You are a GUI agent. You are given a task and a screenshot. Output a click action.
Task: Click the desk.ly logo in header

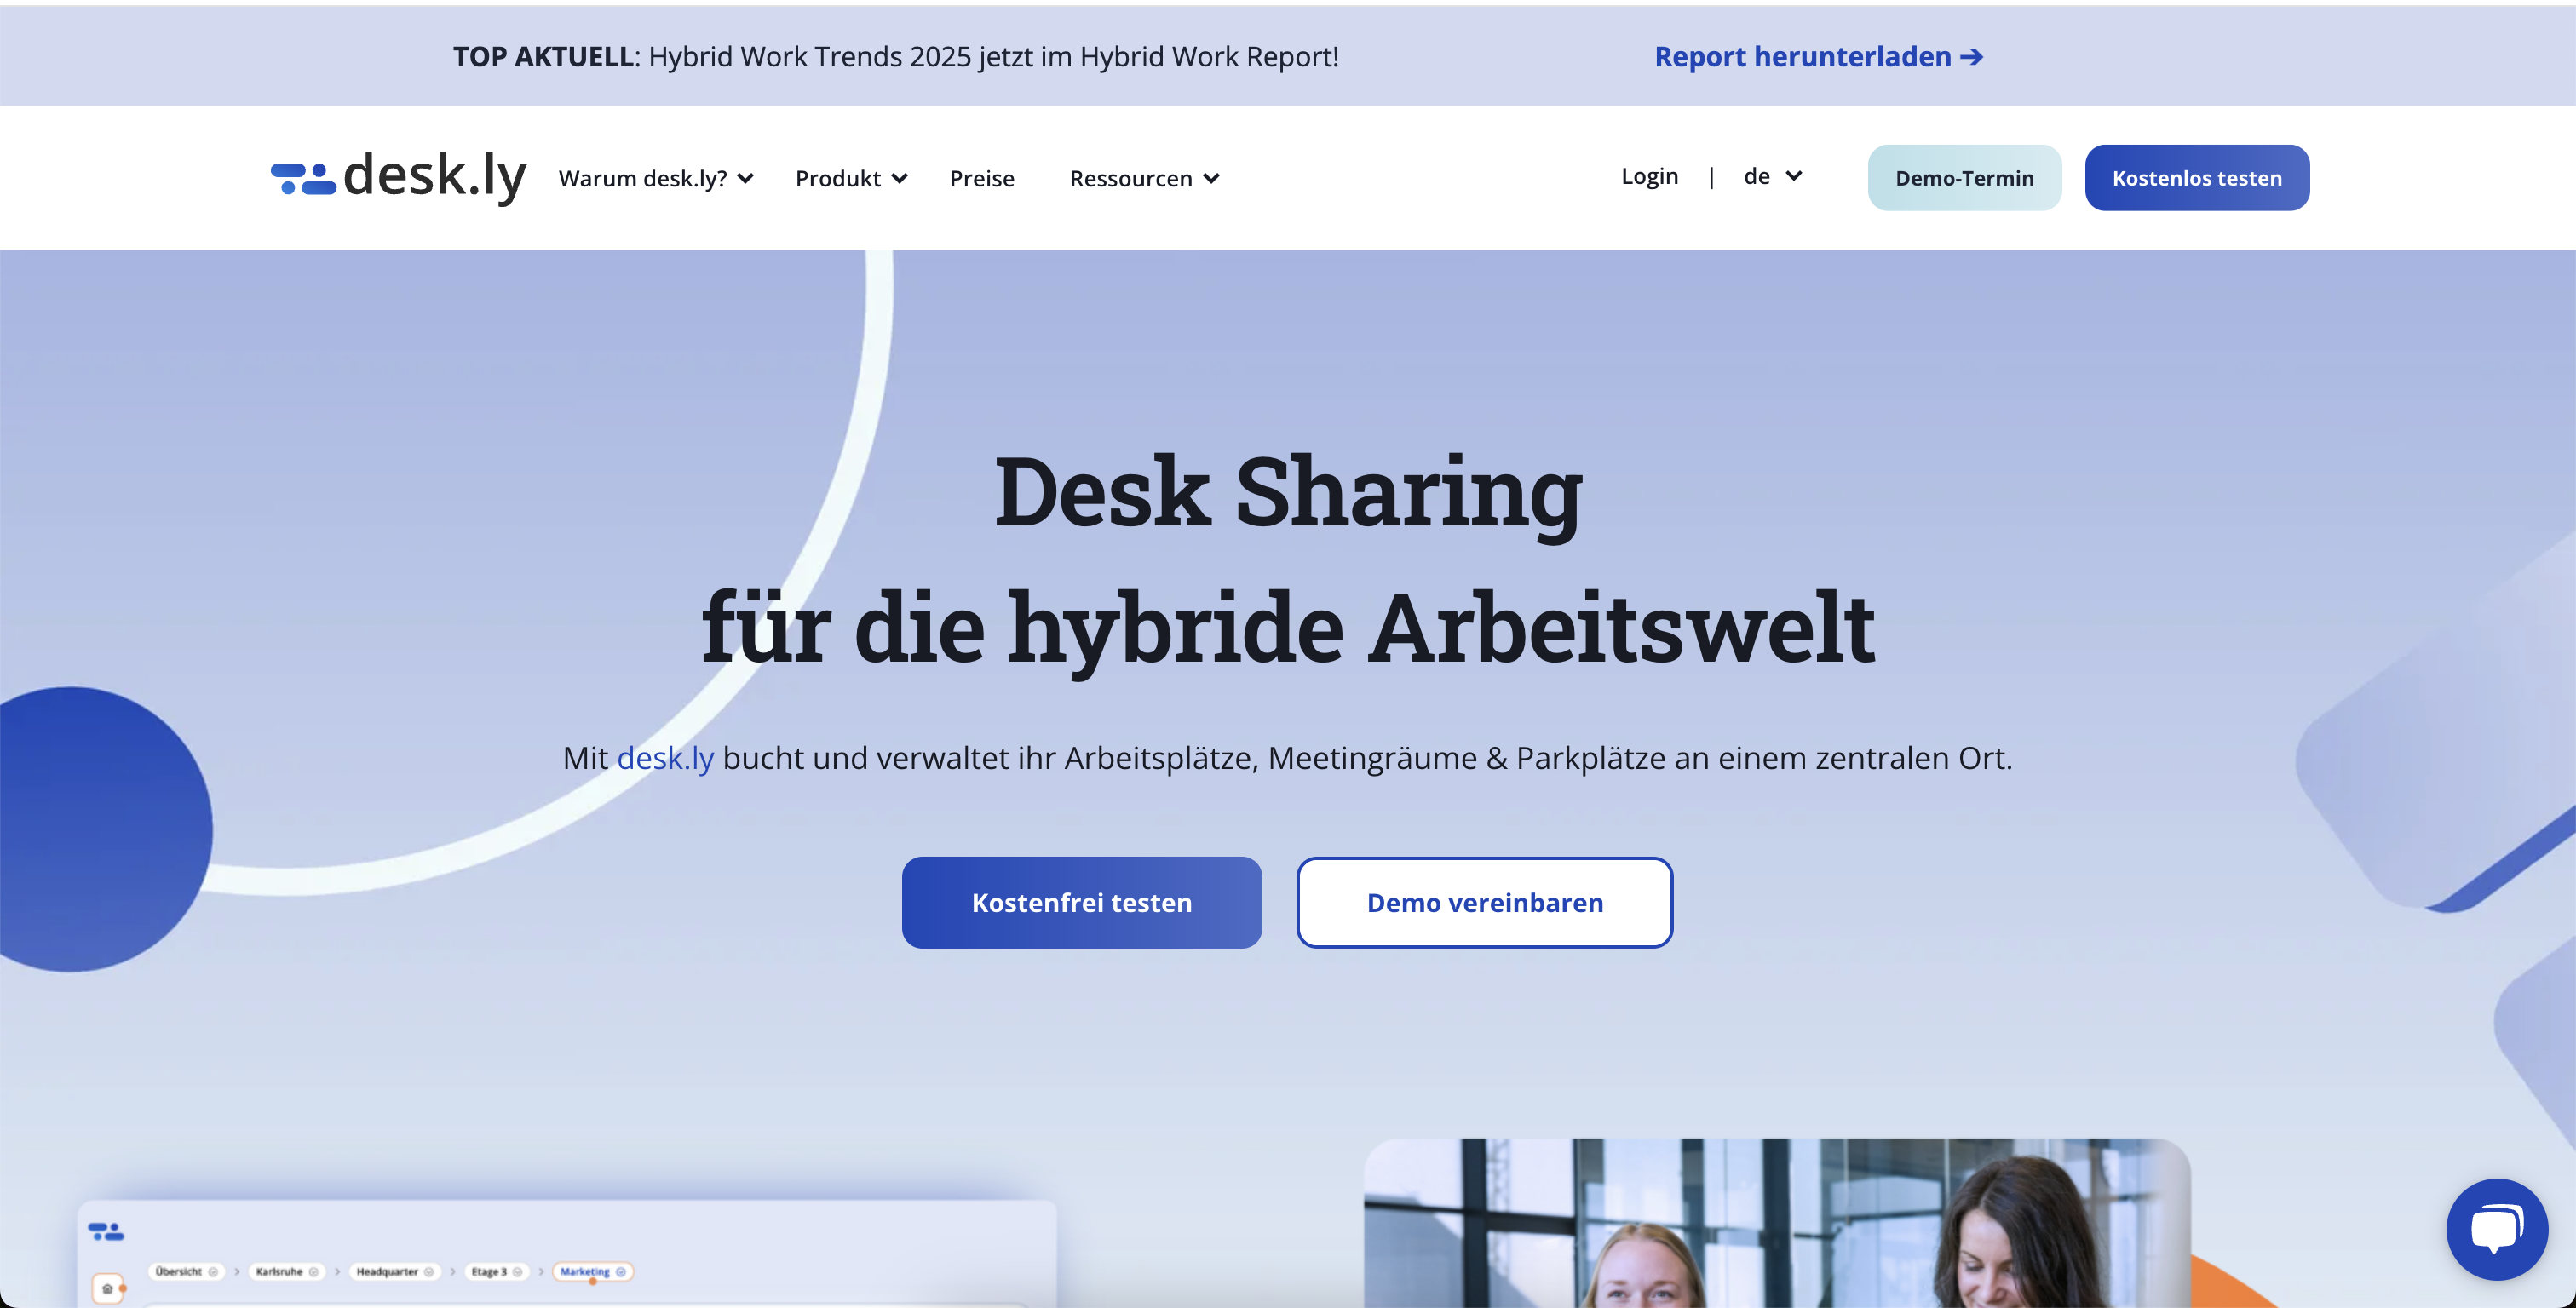pos(398,177)
